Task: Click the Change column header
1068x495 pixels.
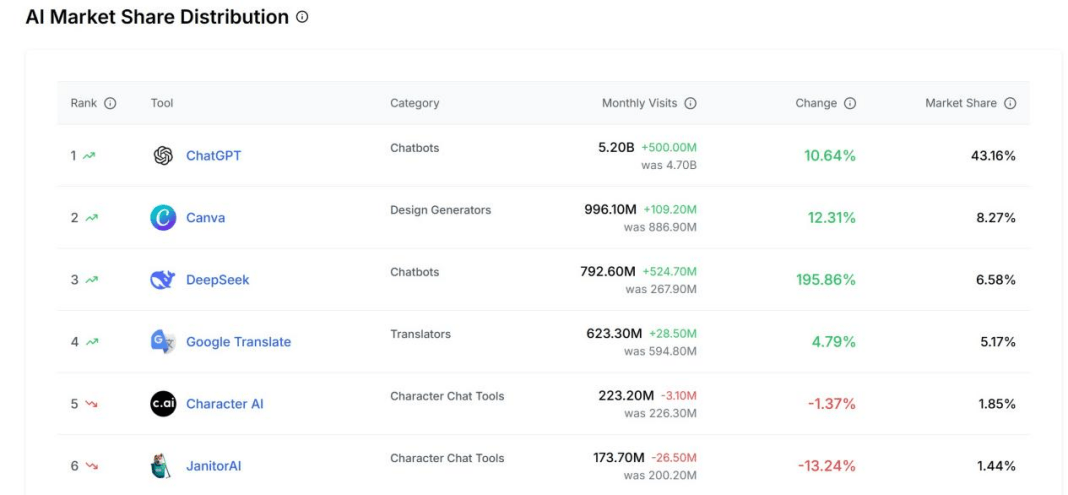Action: pos(816,103)
